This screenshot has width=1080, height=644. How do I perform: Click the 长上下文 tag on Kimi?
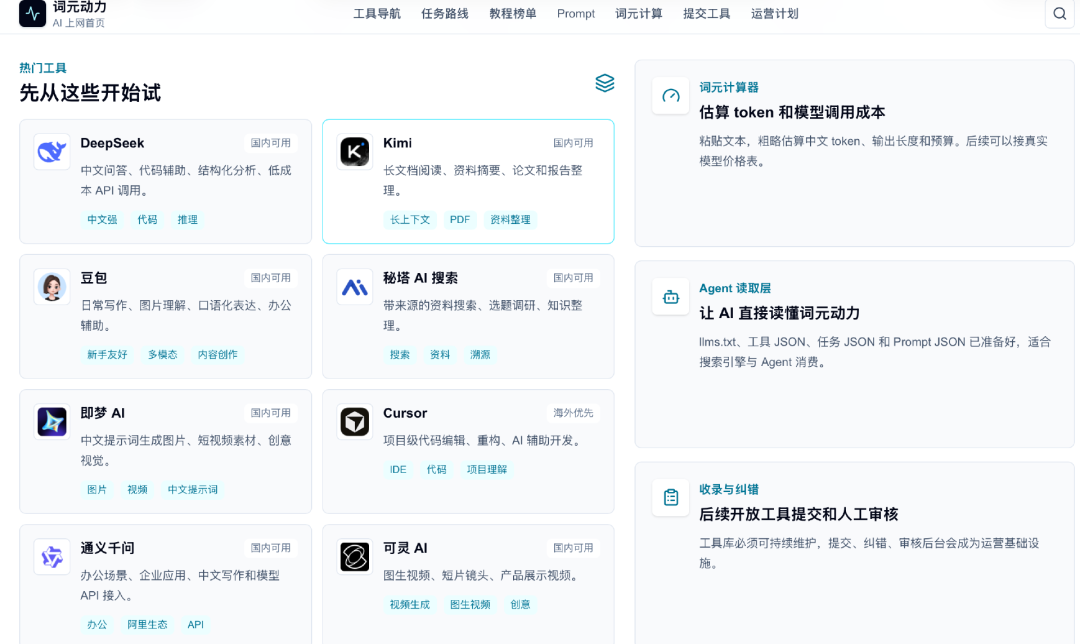point(410,220)
